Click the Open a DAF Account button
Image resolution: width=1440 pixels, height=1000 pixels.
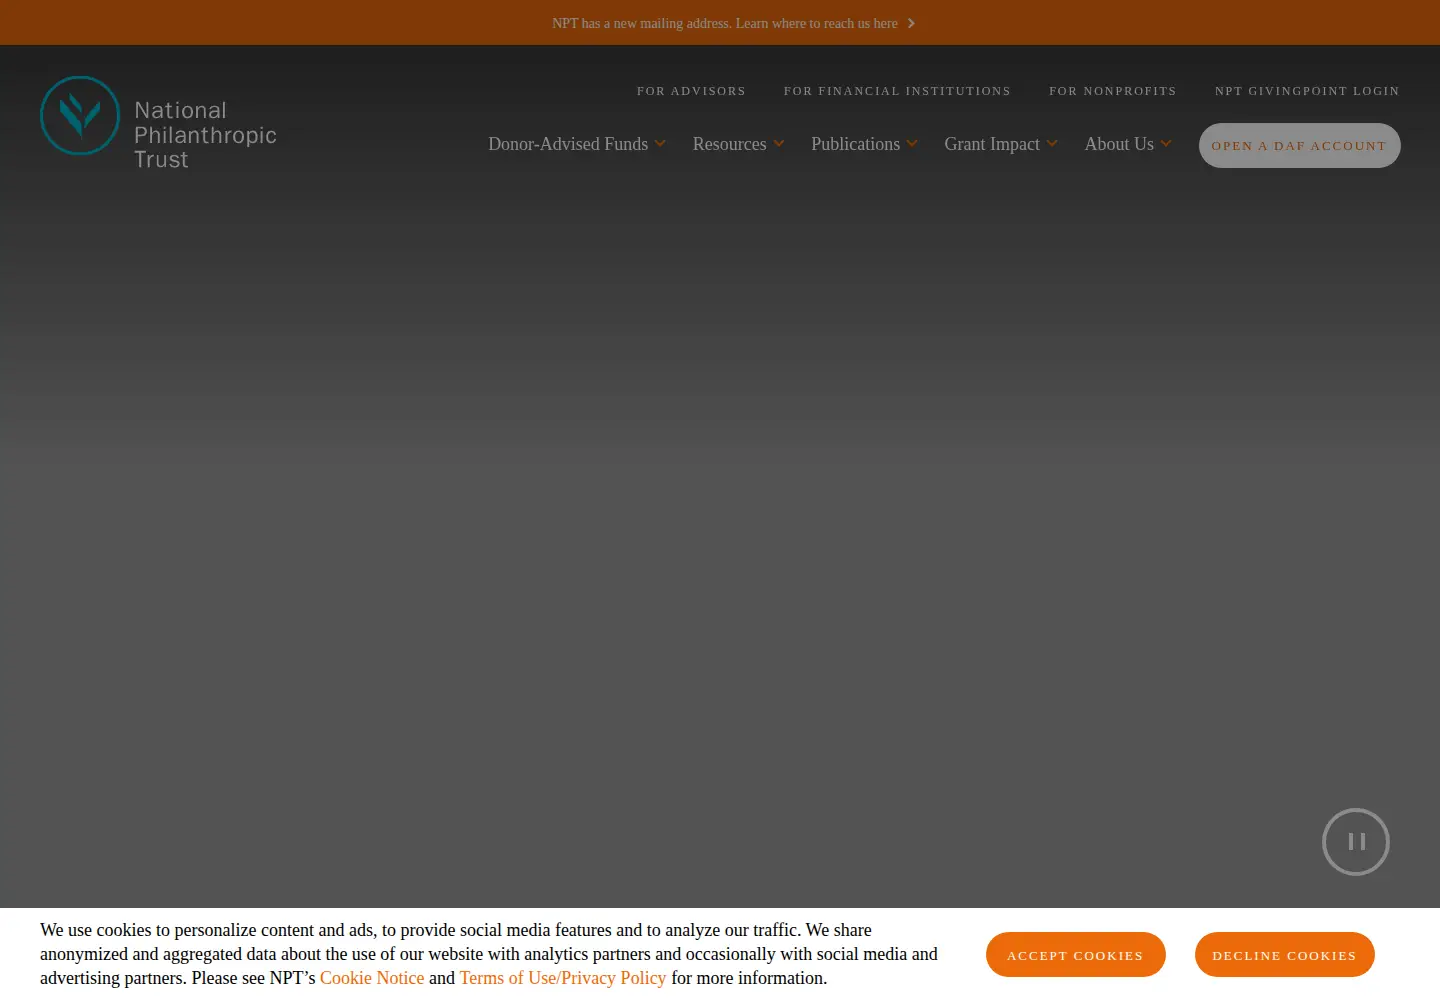1299,146
